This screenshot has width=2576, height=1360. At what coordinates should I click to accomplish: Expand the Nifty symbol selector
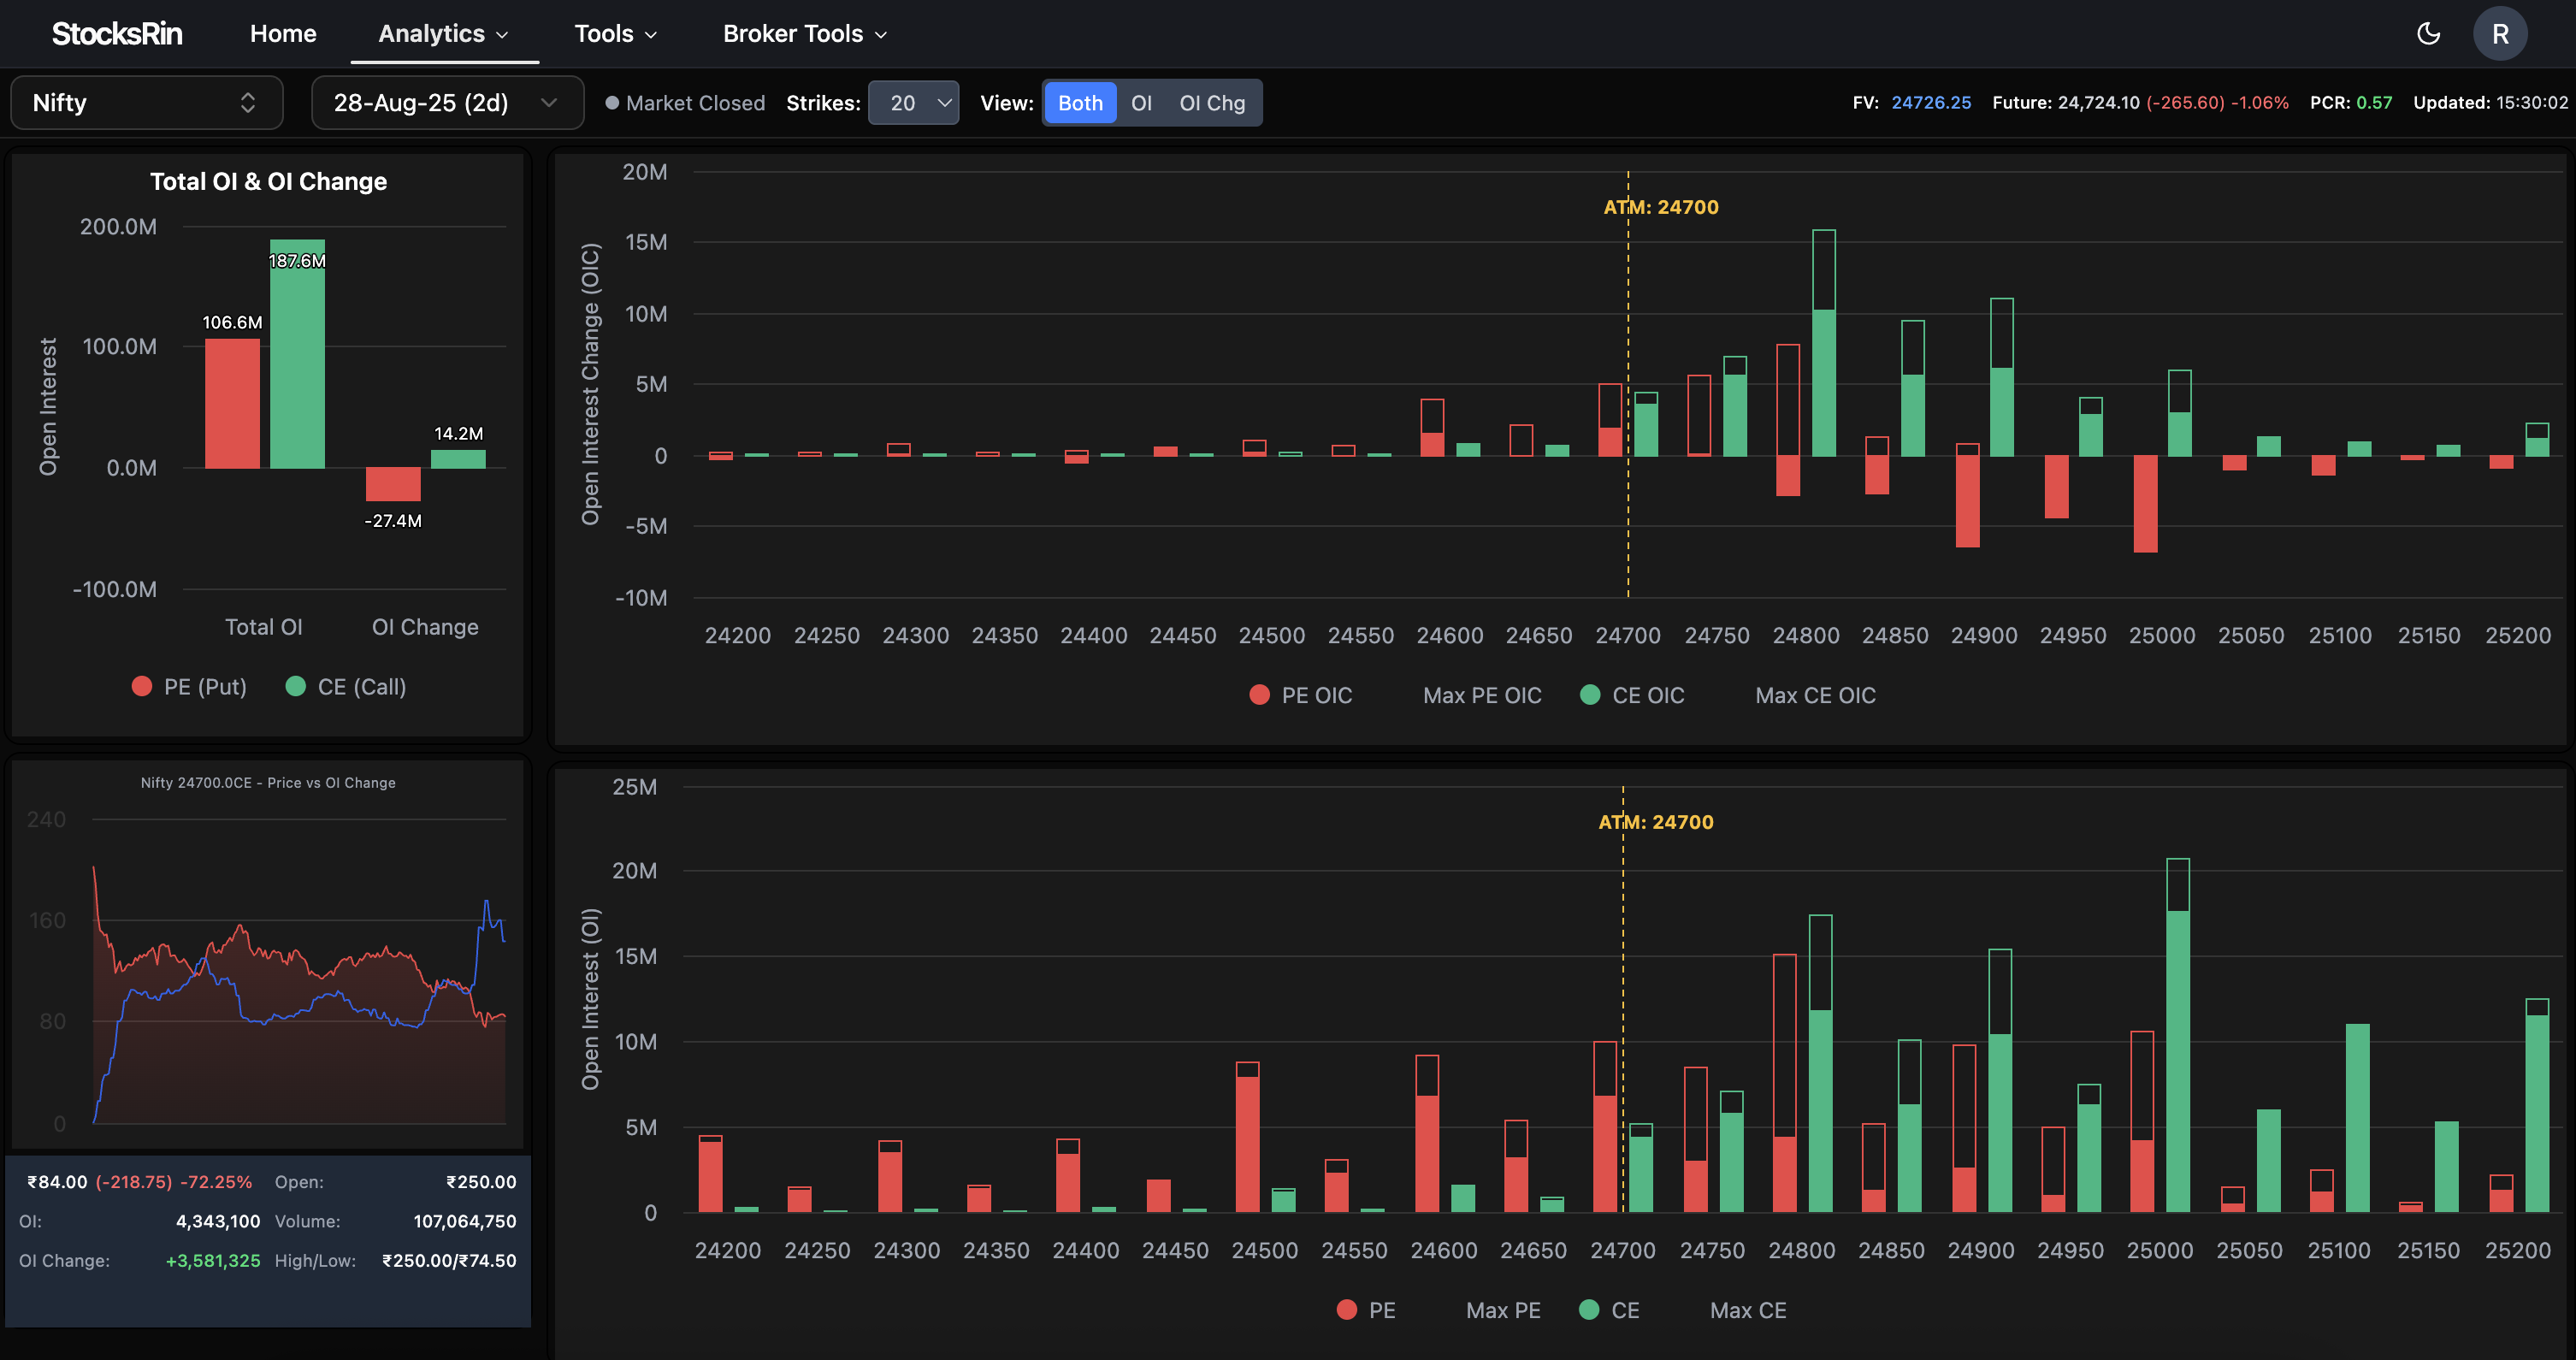pos(147,103)
